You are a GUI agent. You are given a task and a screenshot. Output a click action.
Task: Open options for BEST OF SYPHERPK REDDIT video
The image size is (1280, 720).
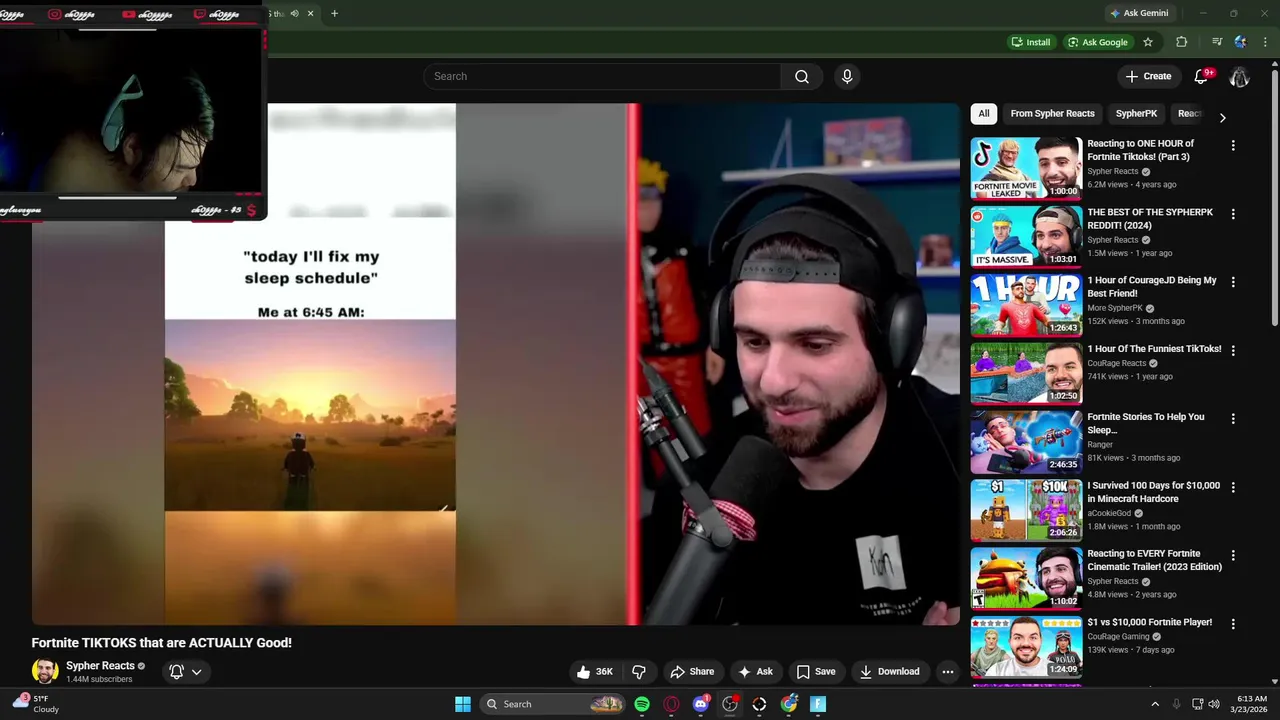coord(1233,214)
